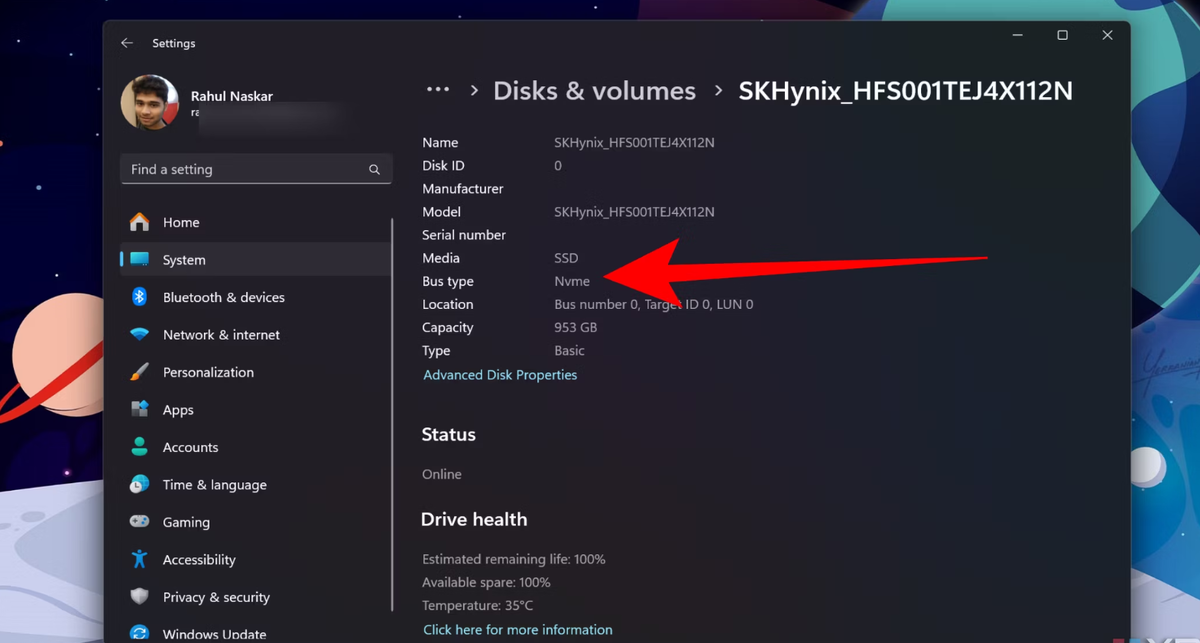Click into Find a setting box

pyautogui.click(x=256, y=169)
